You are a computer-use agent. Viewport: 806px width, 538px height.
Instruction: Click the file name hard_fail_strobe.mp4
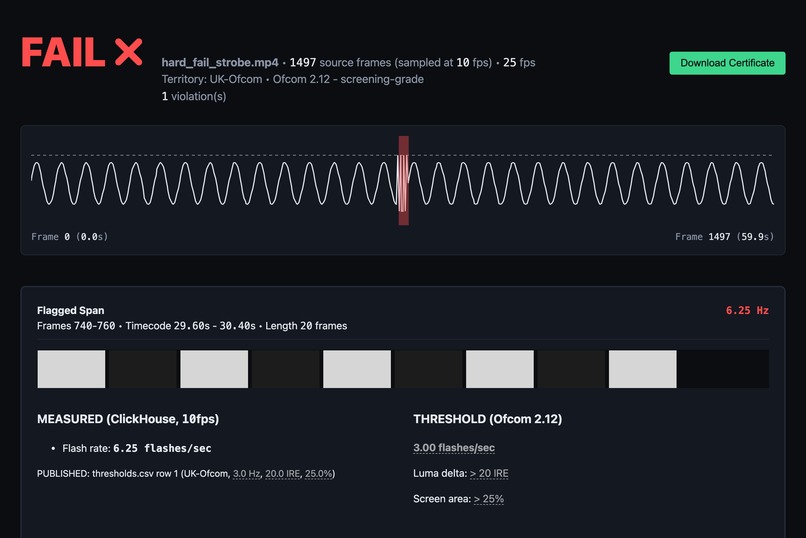click(220, 63)
